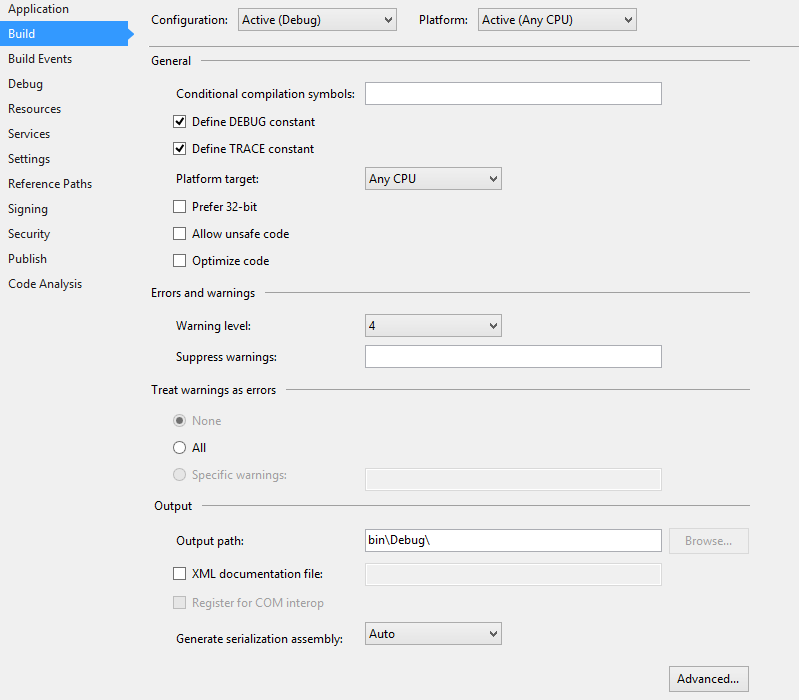Uncheck Define TRACE constant
This screenshot has height=700, width=799.
(180, 149)
